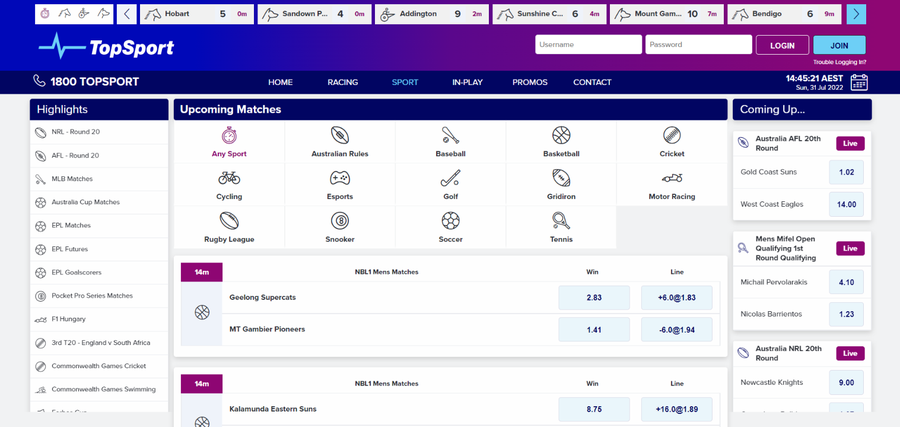
Task: Open the calendar icon next to clock
Action: tap(859, 82)
